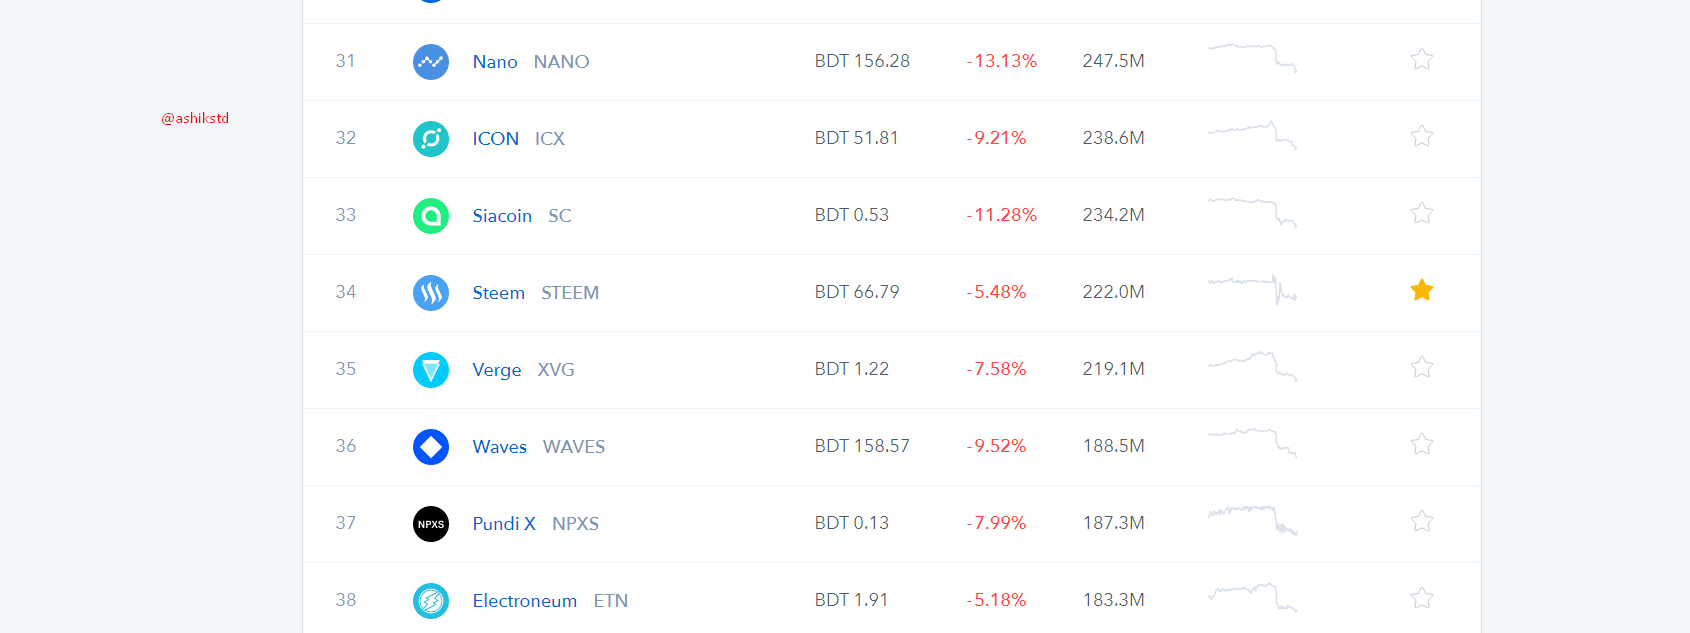This screenshot has height=633, width=1690.
Task: Click the Verge coin logo icon
Action: pos(431,370)
